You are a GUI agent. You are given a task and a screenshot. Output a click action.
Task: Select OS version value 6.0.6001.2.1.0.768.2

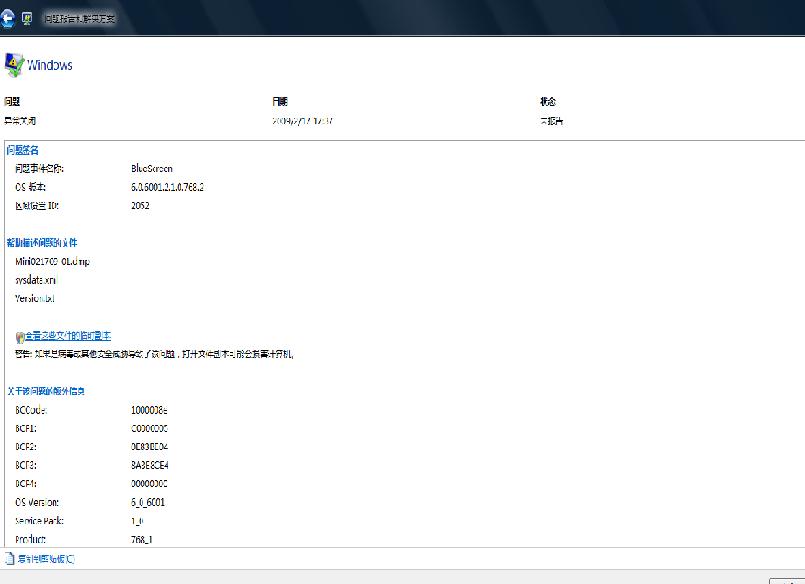pos(167,187)
